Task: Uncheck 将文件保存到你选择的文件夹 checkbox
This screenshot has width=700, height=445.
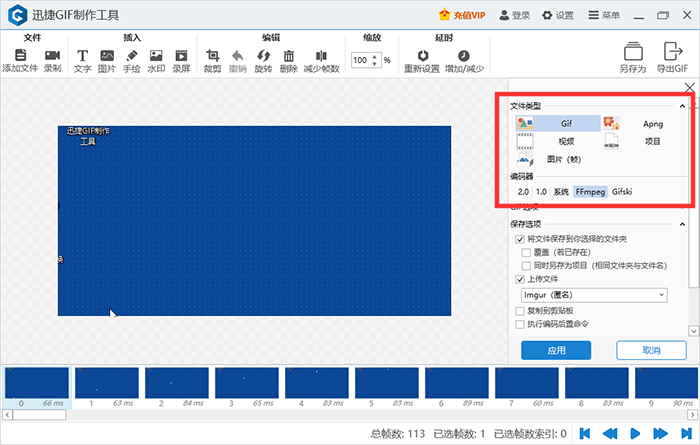Action: pyautogui.click(x=520, y=240)
